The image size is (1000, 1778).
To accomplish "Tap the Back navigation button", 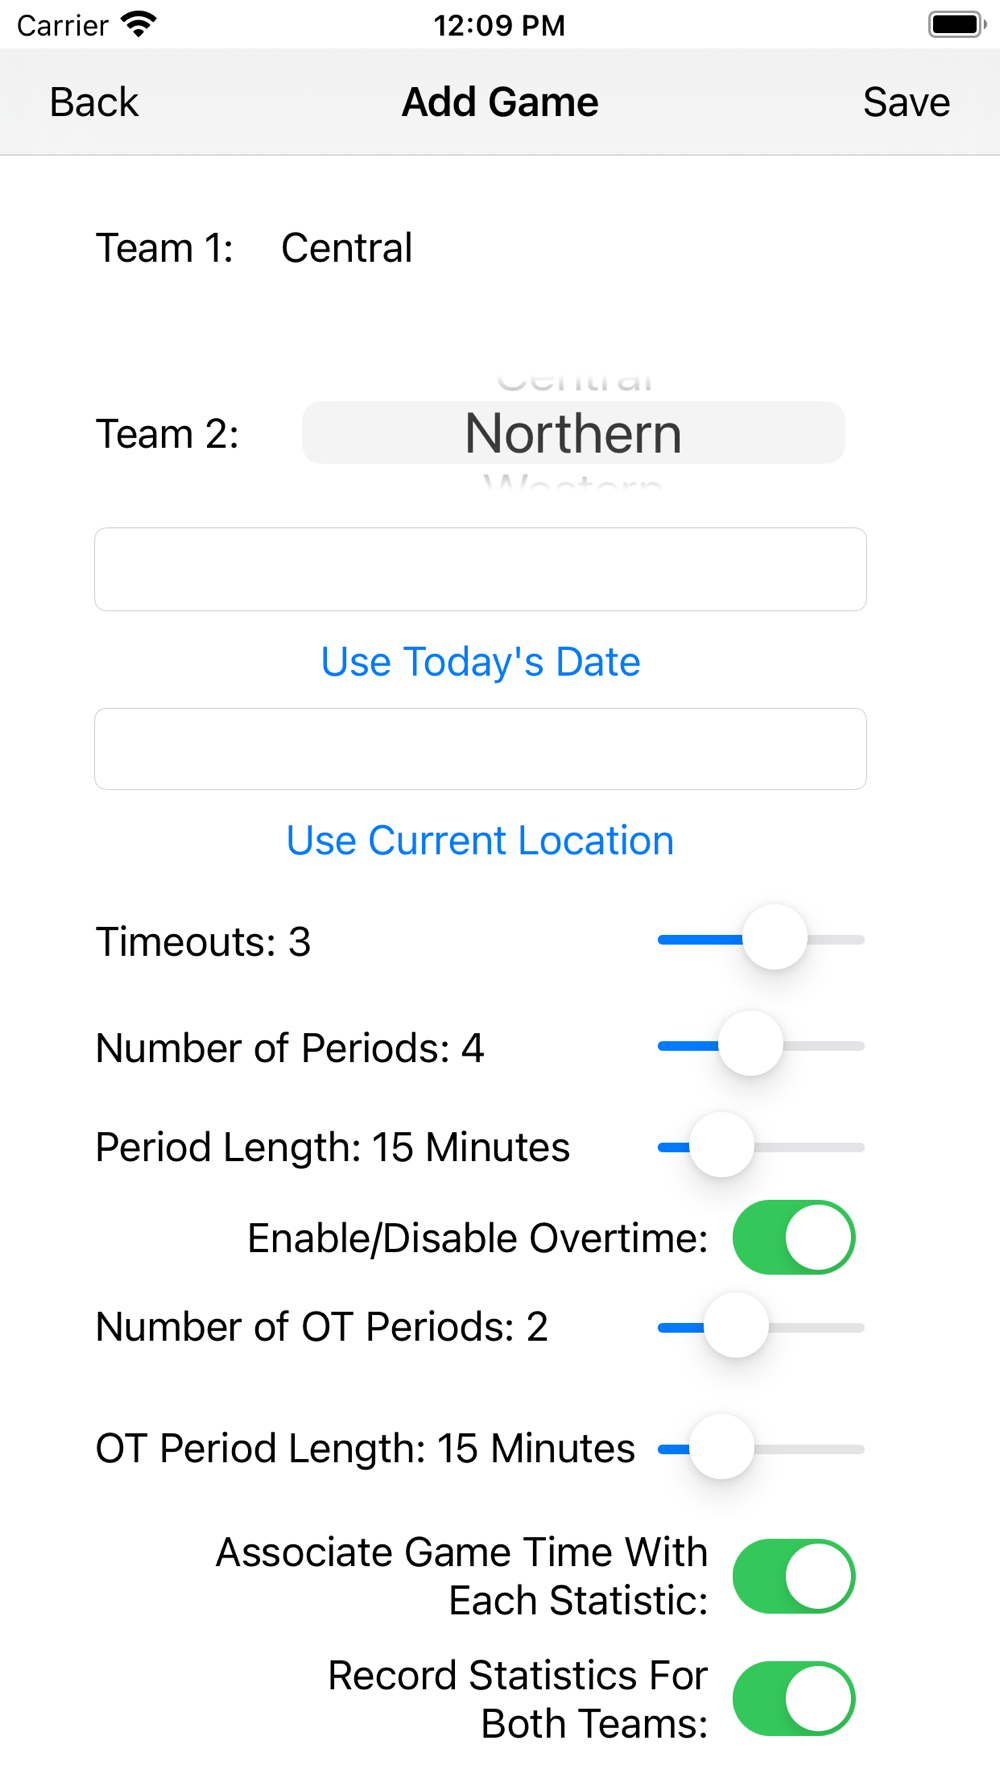I will pos(94,102).
